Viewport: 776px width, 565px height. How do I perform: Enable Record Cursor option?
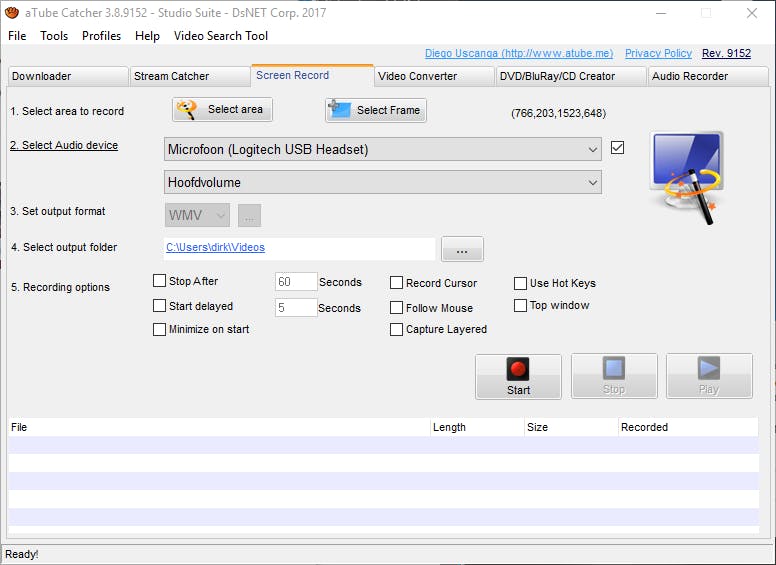pos(396,282)
